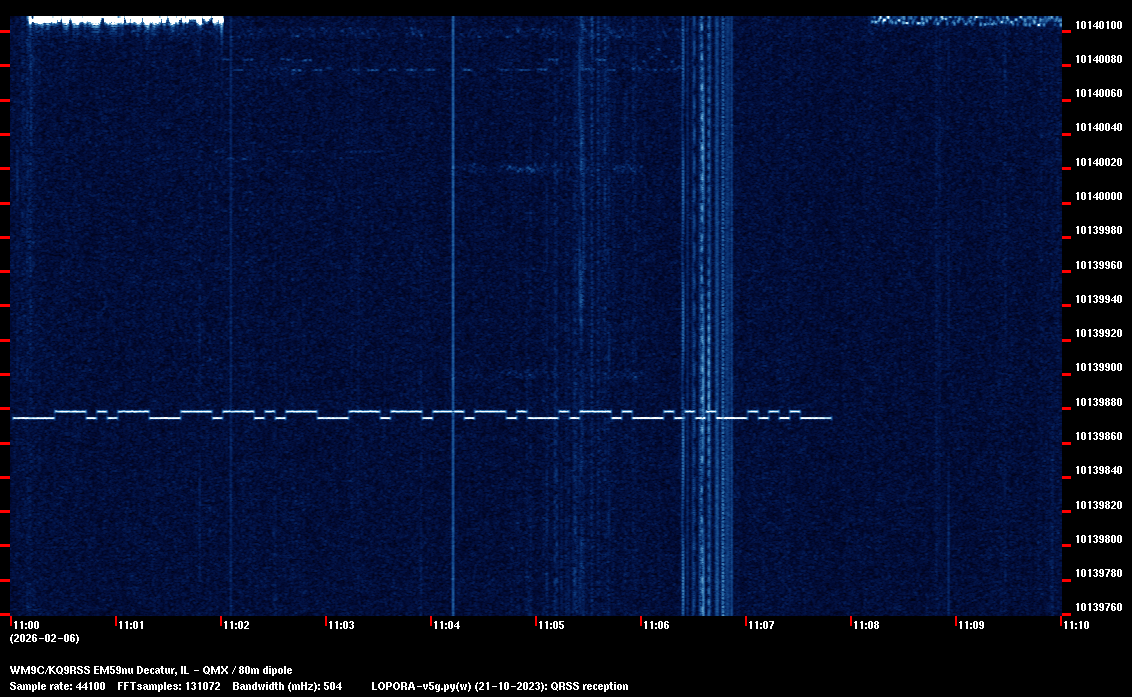Select the 11:07 time marker

point(761,626)
